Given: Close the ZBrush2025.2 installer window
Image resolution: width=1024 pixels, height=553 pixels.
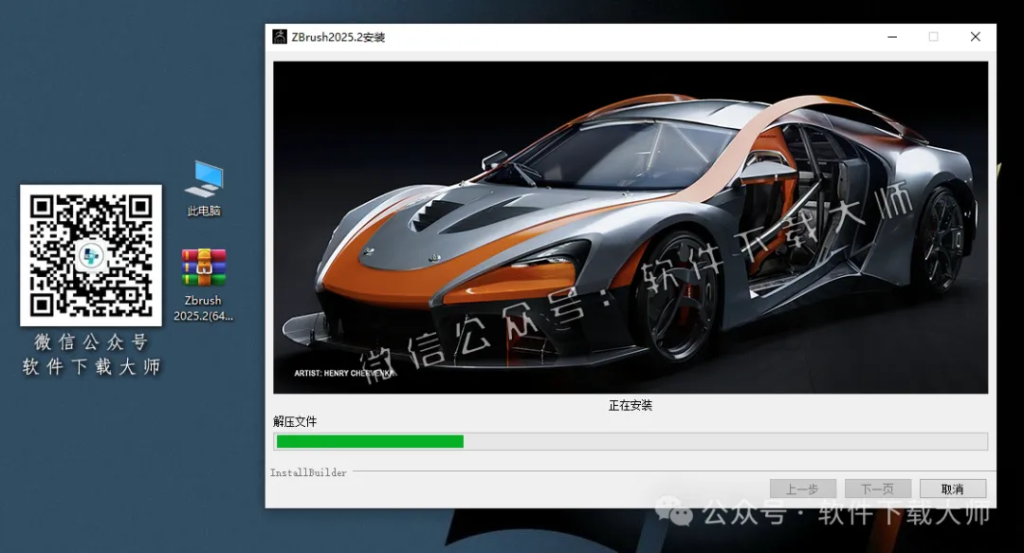Looking at the screenshot, I should coord(975,37).
